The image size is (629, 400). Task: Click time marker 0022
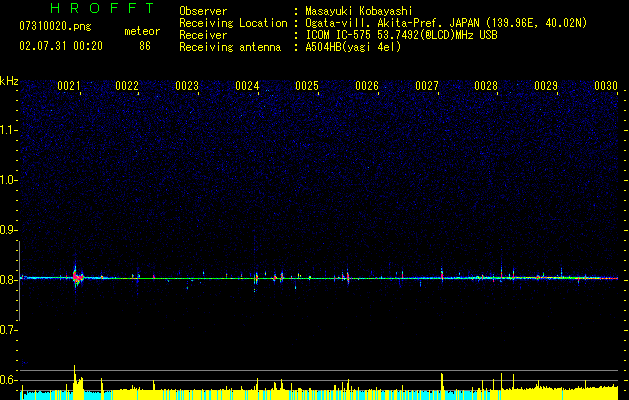coord(127,86)
